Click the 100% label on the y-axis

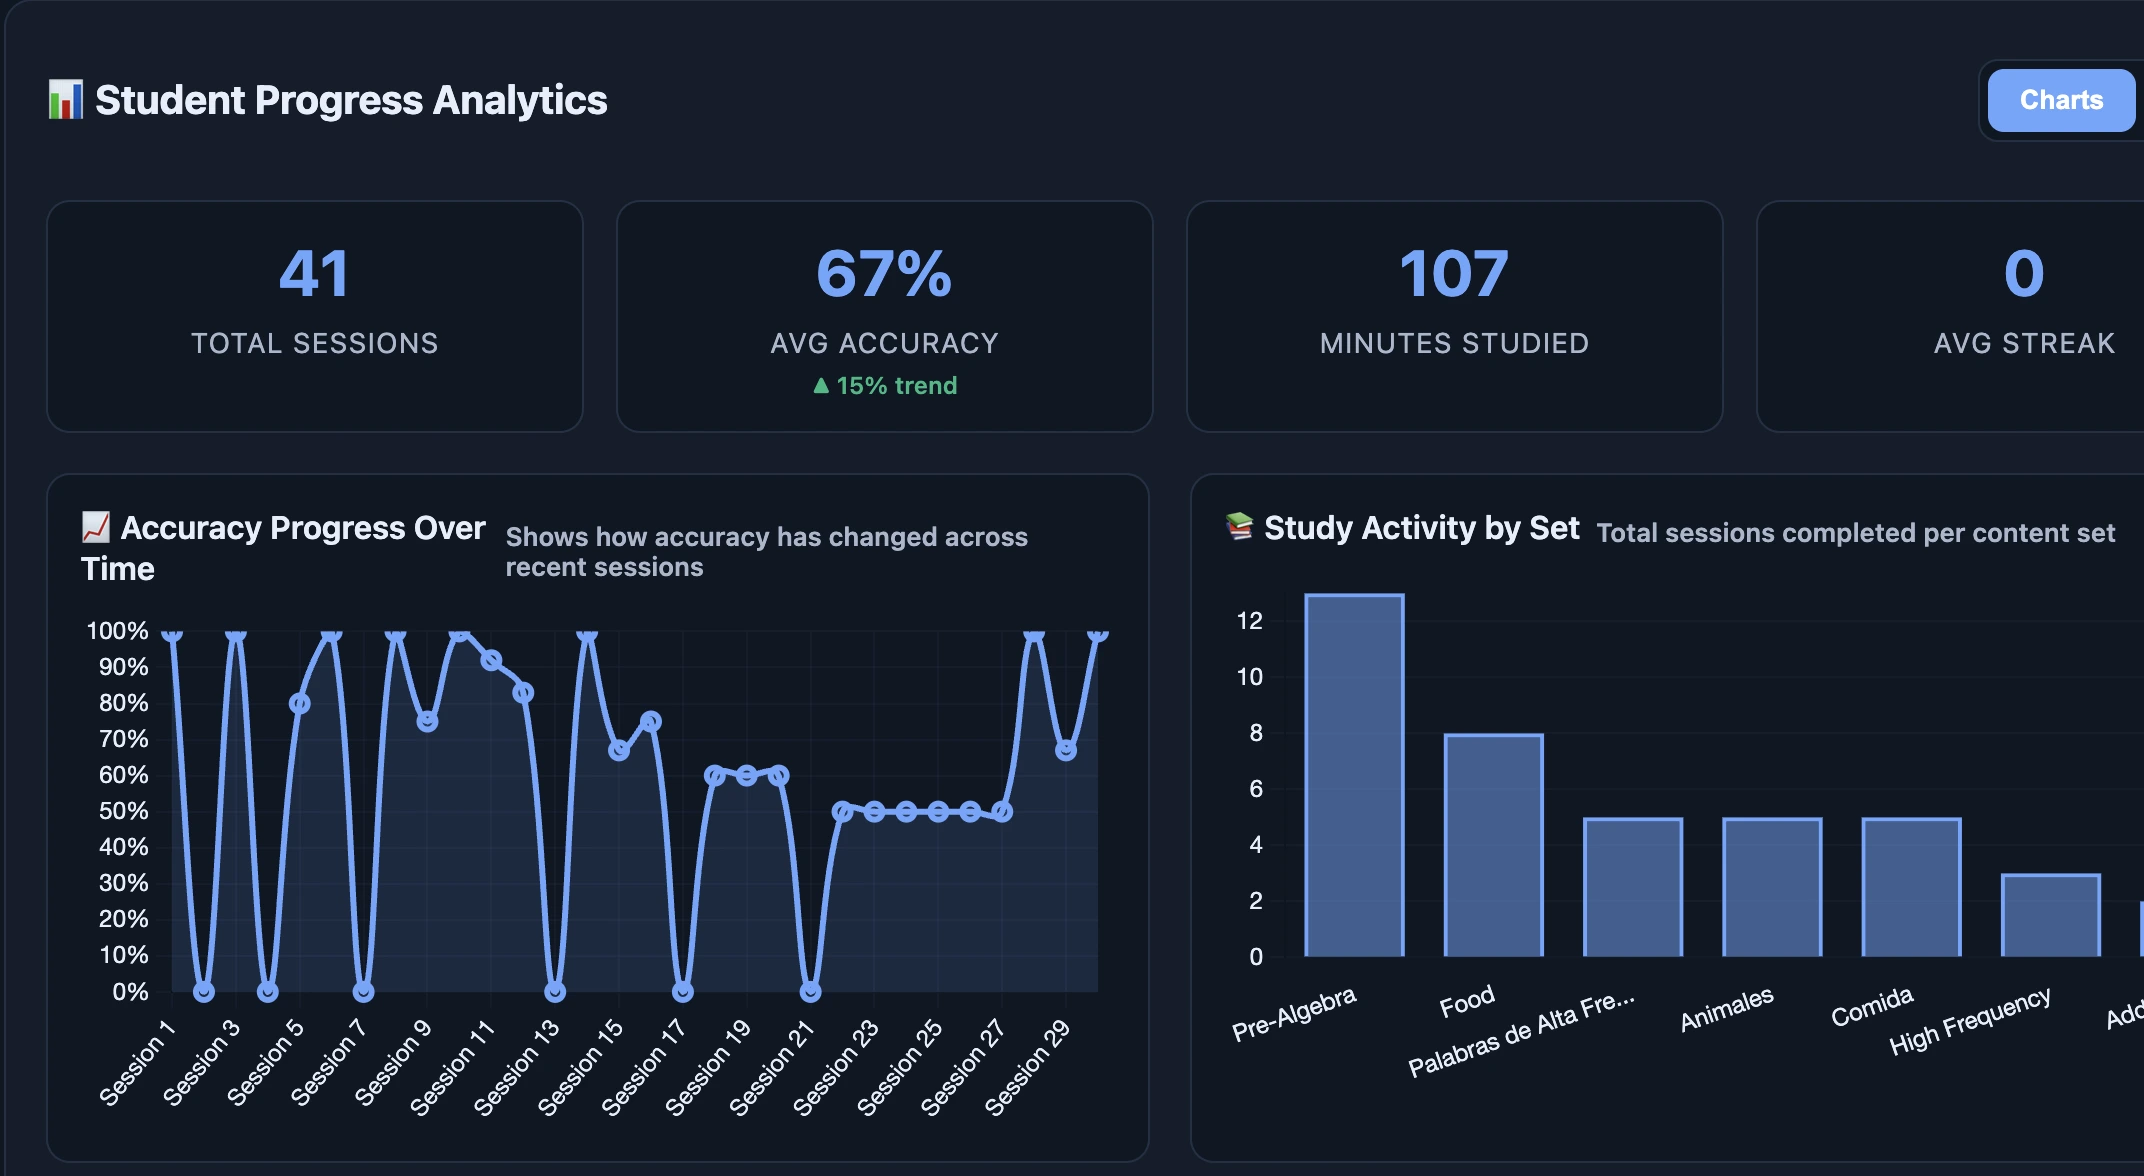click(x=117, y=631)
